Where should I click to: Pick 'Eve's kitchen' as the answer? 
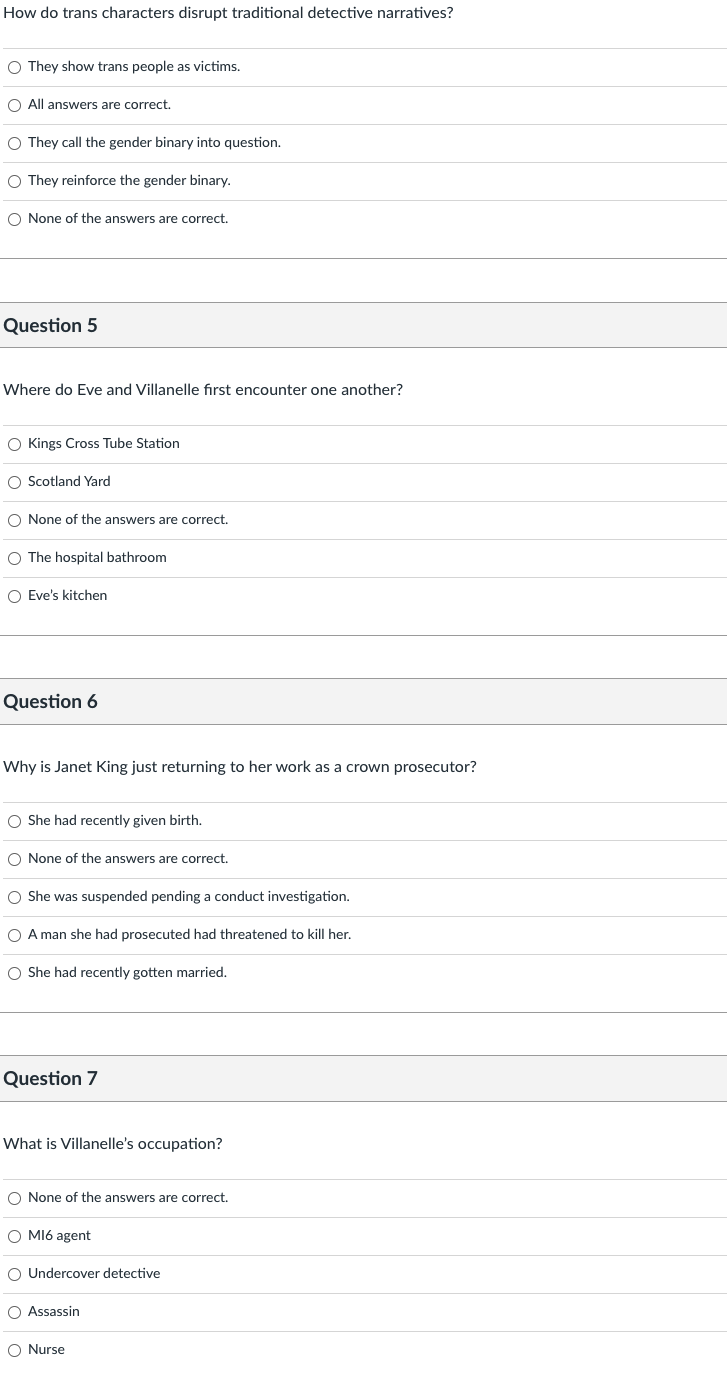(14, 596)
